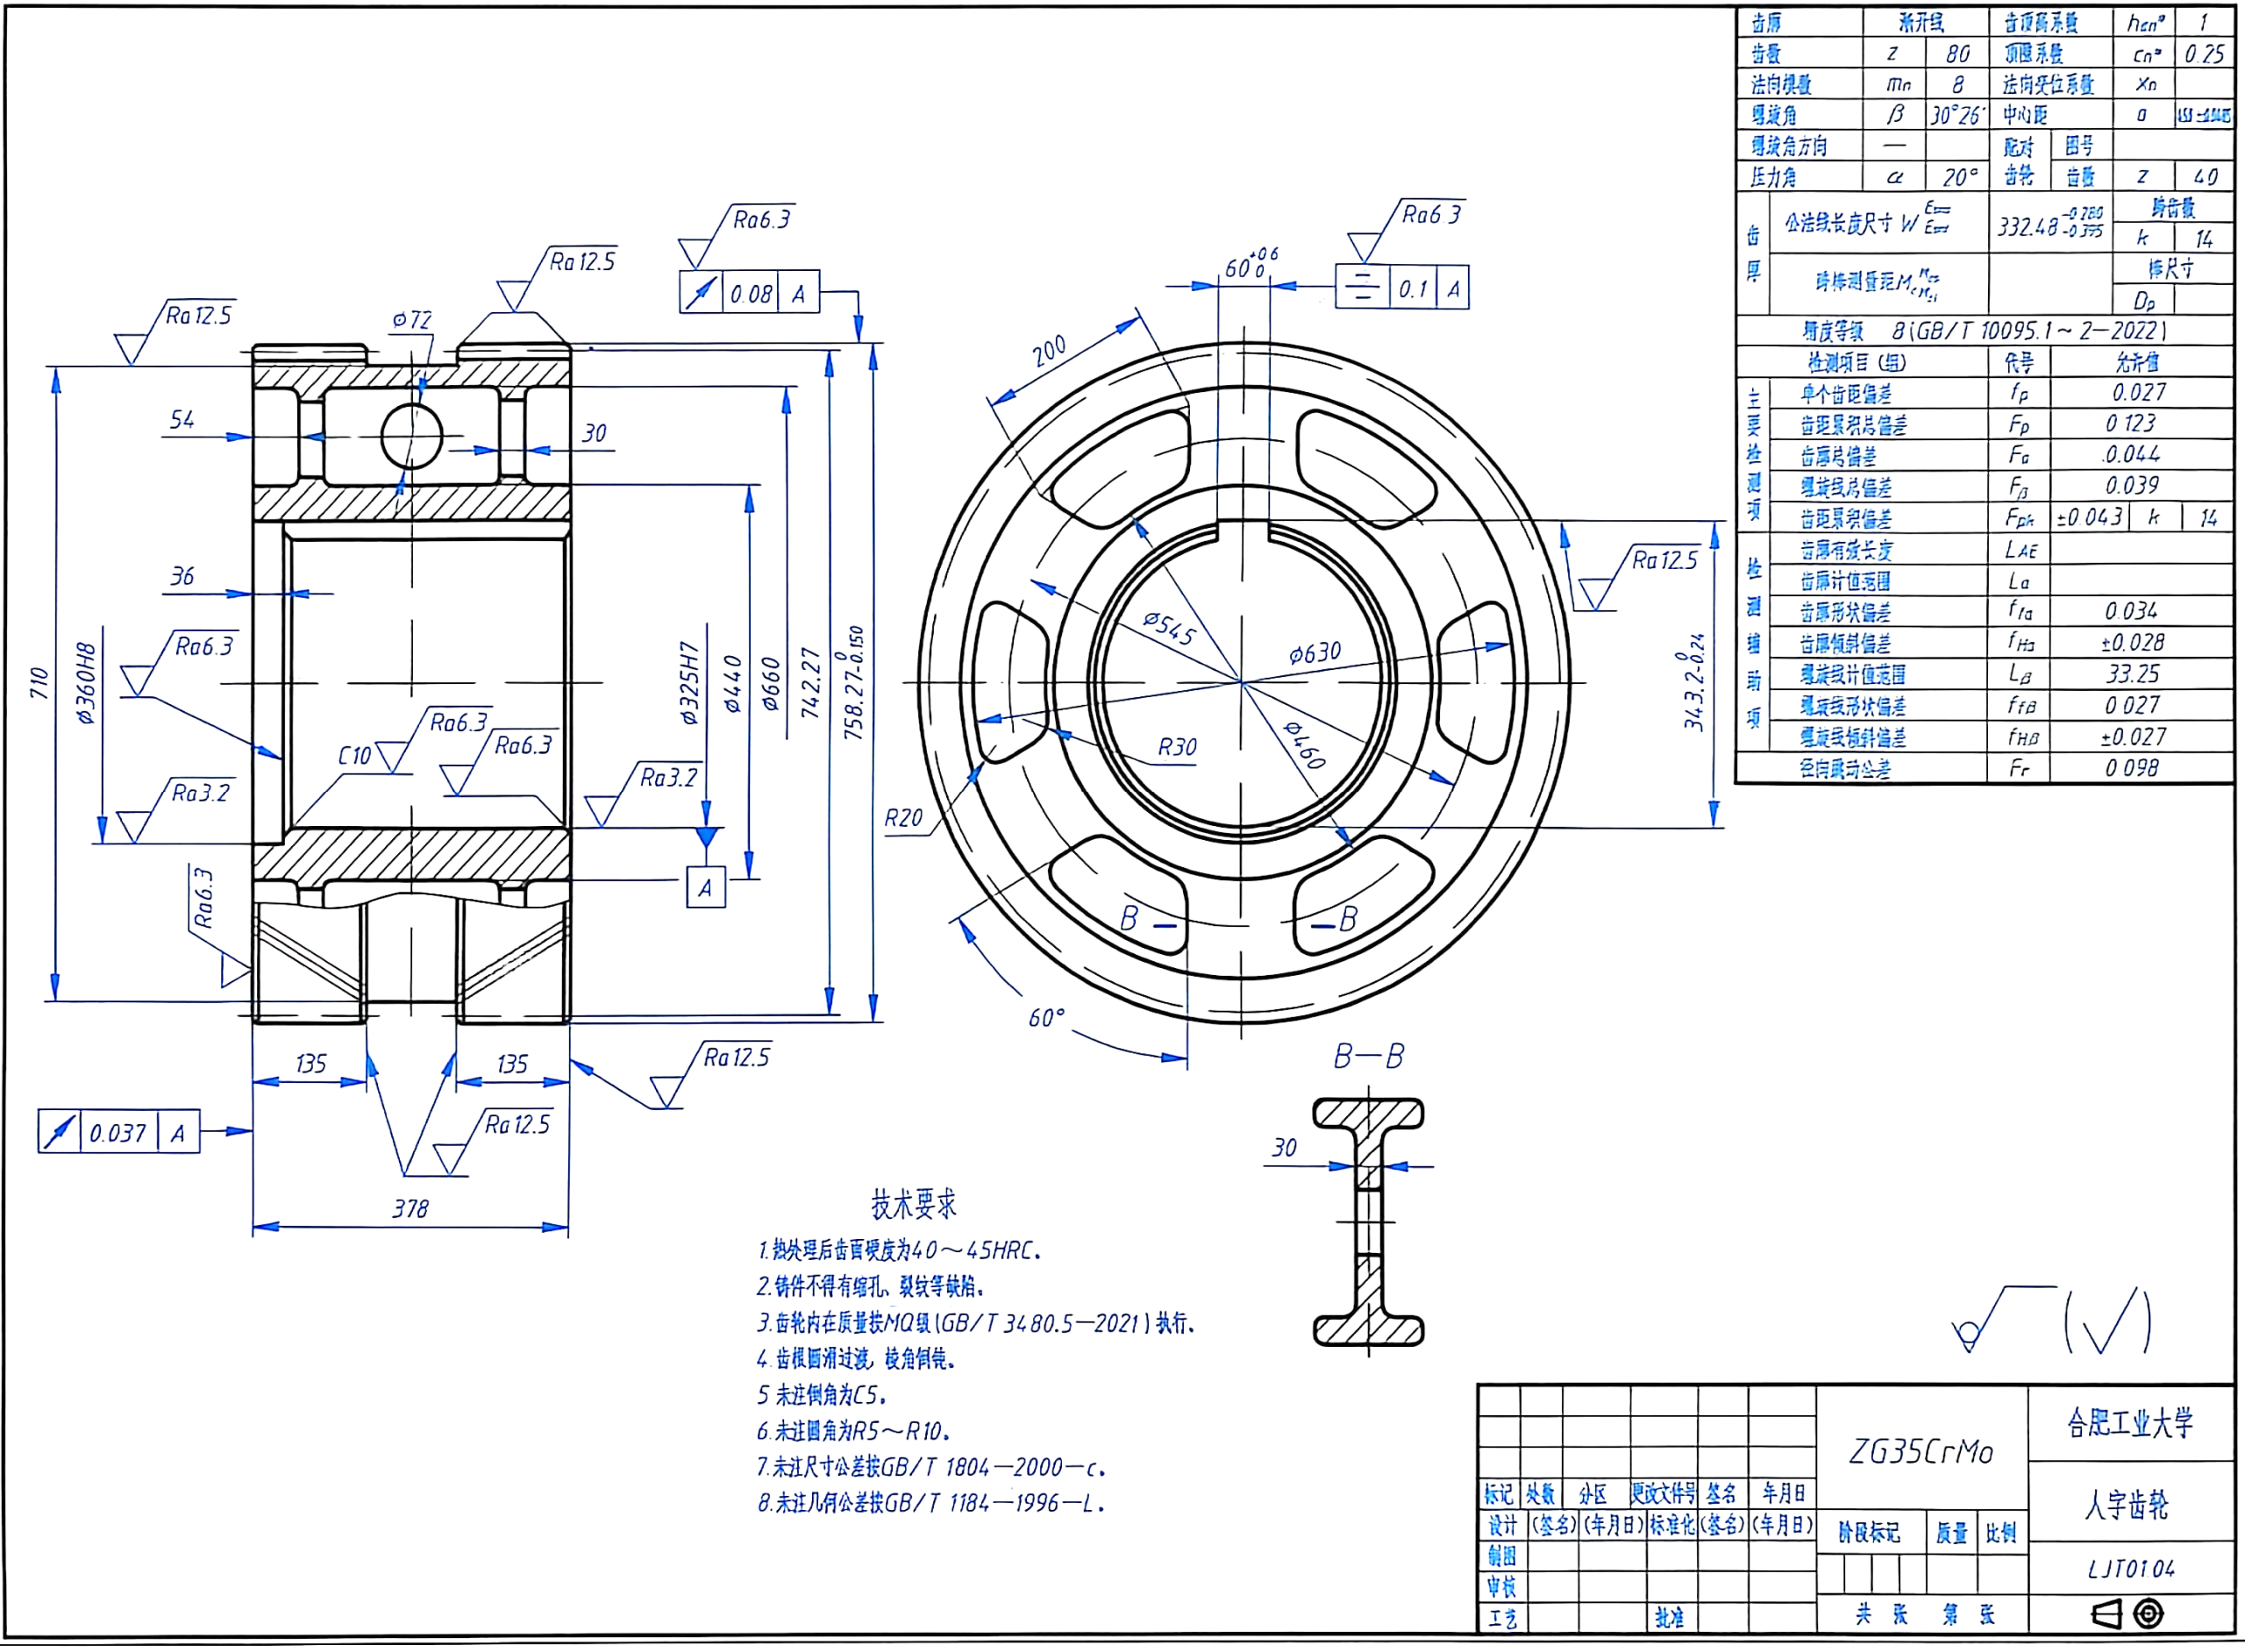
Task: Select technical requirement line 5 about C5 chamfers
Action: (822, 1395)
